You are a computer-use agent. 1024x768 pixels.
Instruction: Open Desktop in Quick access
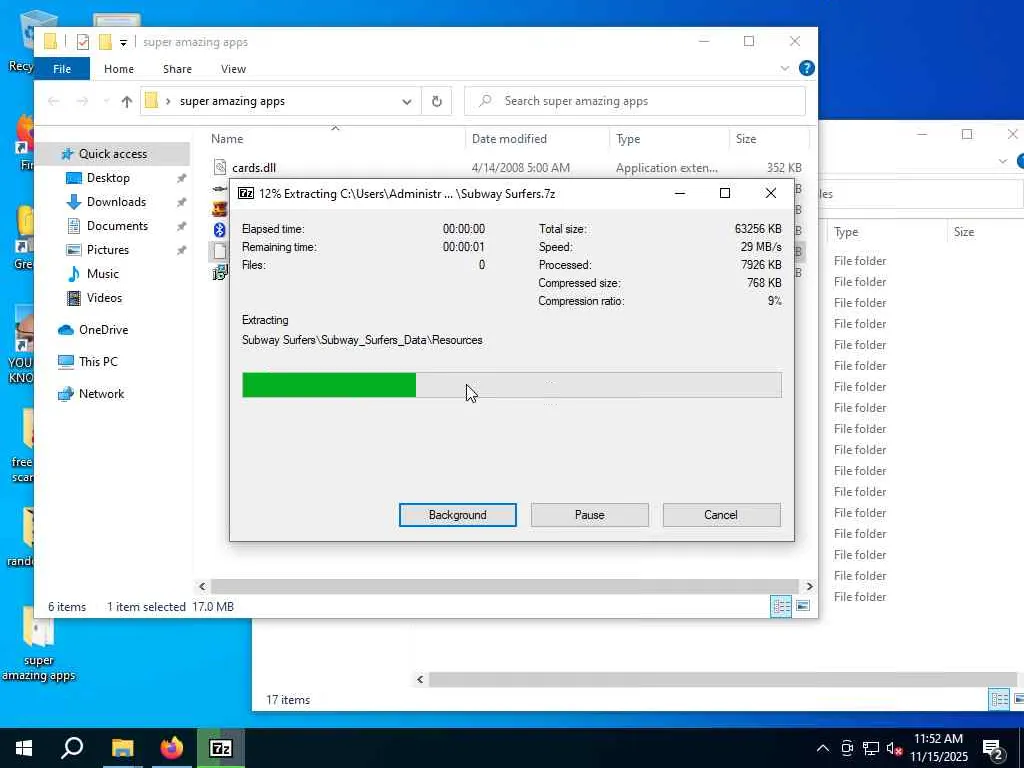pos(108,178)
